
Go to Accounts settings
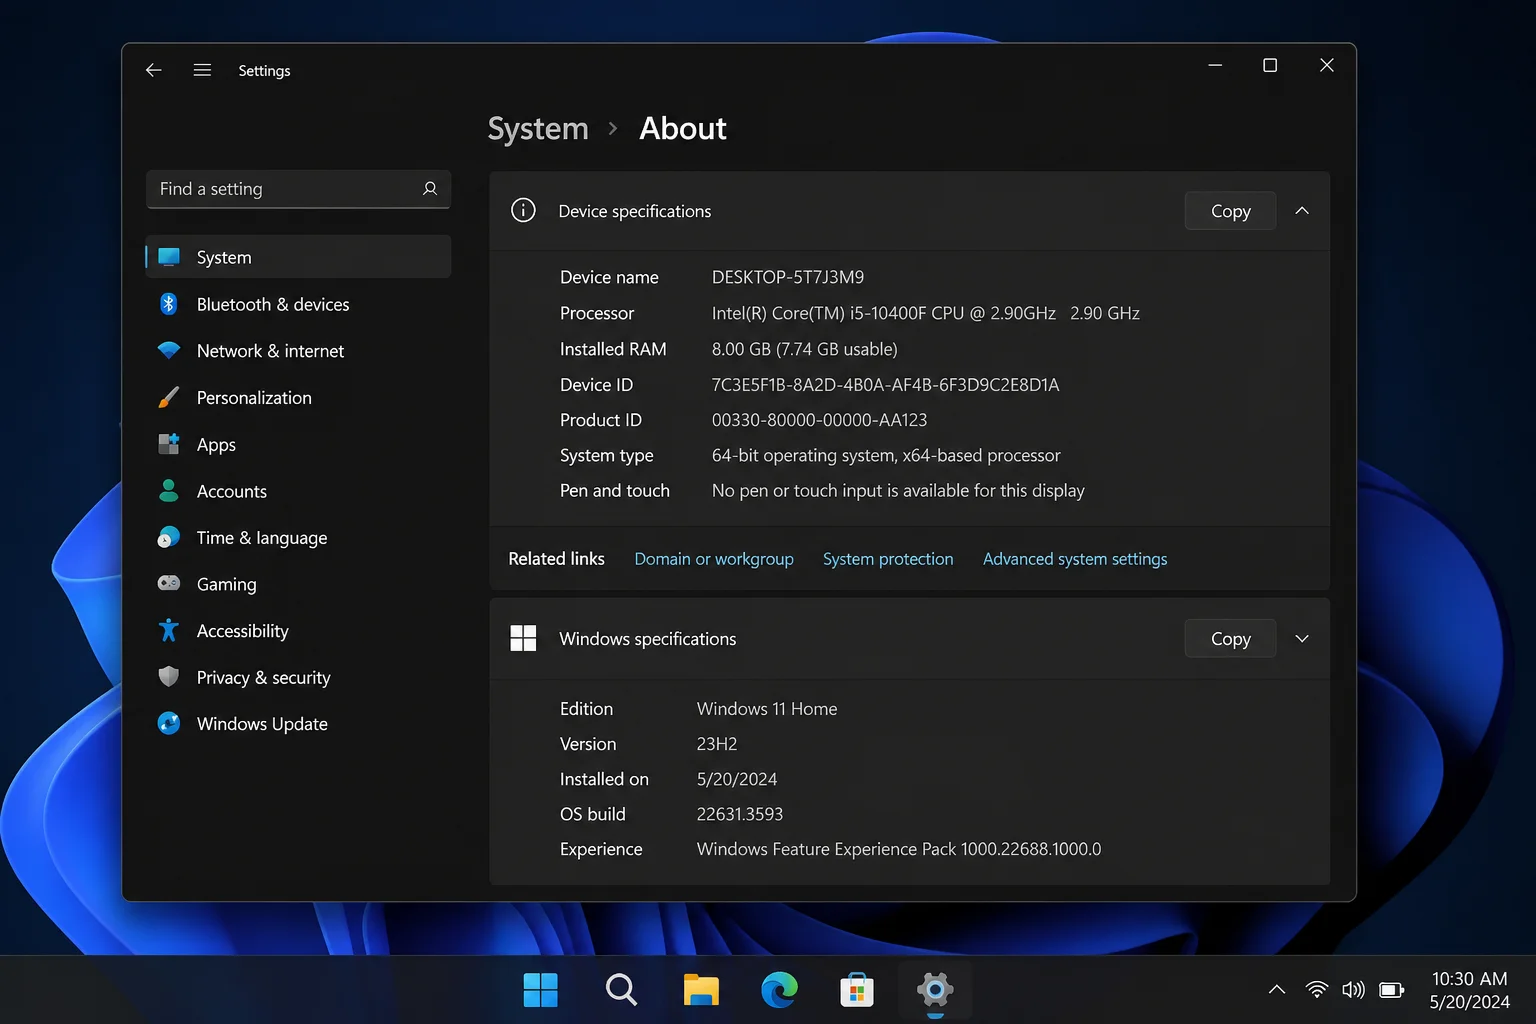[x=298, y=491]
